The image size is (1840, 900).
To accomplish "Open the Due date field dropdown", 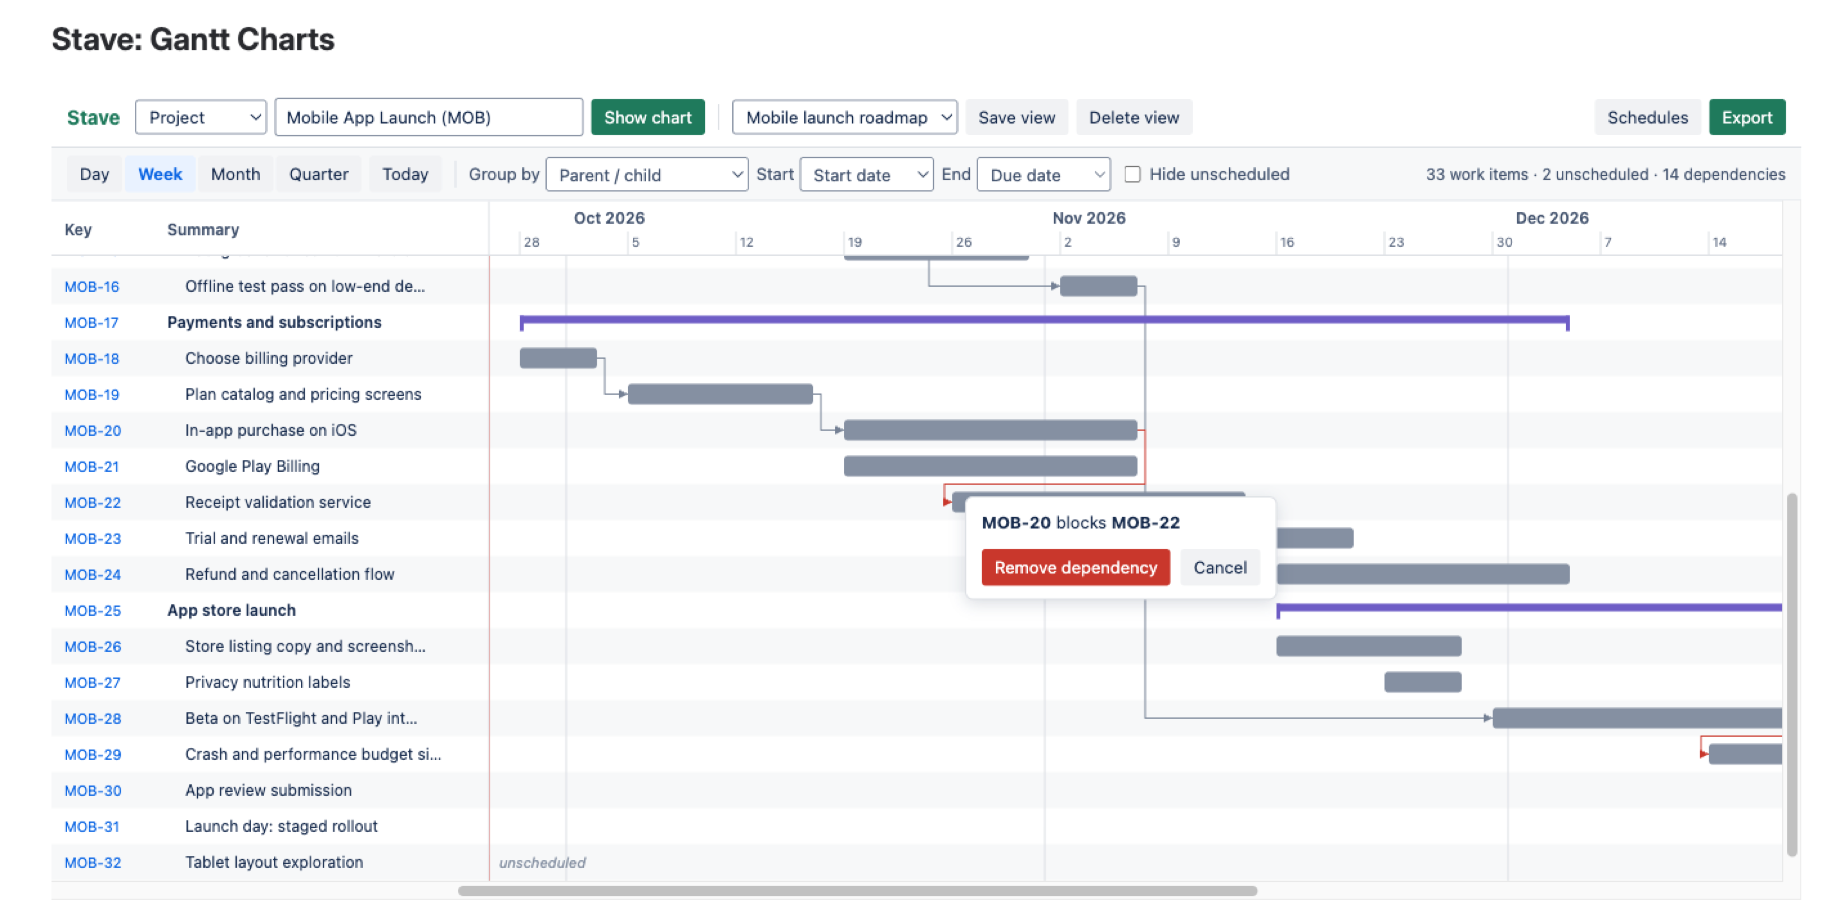I will pos(1044,175).
